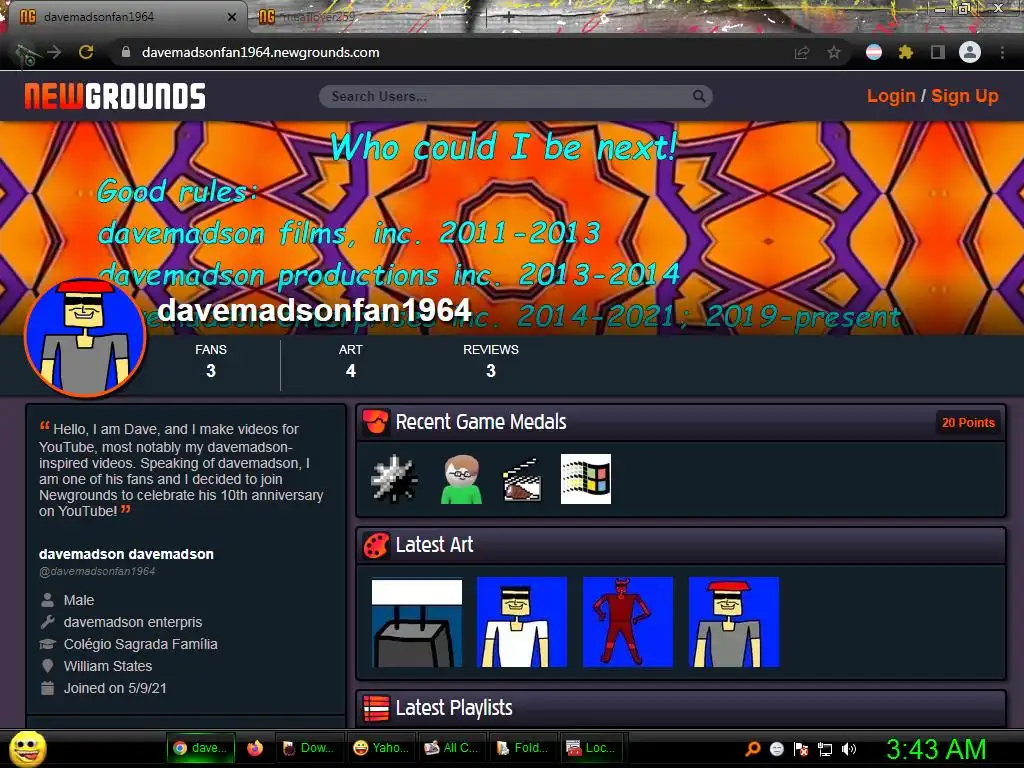The width and height of the screenshot is (1024, 768).
Task: Click the davemadsonfan1964 profile avatar
Action: click(85, 338)
